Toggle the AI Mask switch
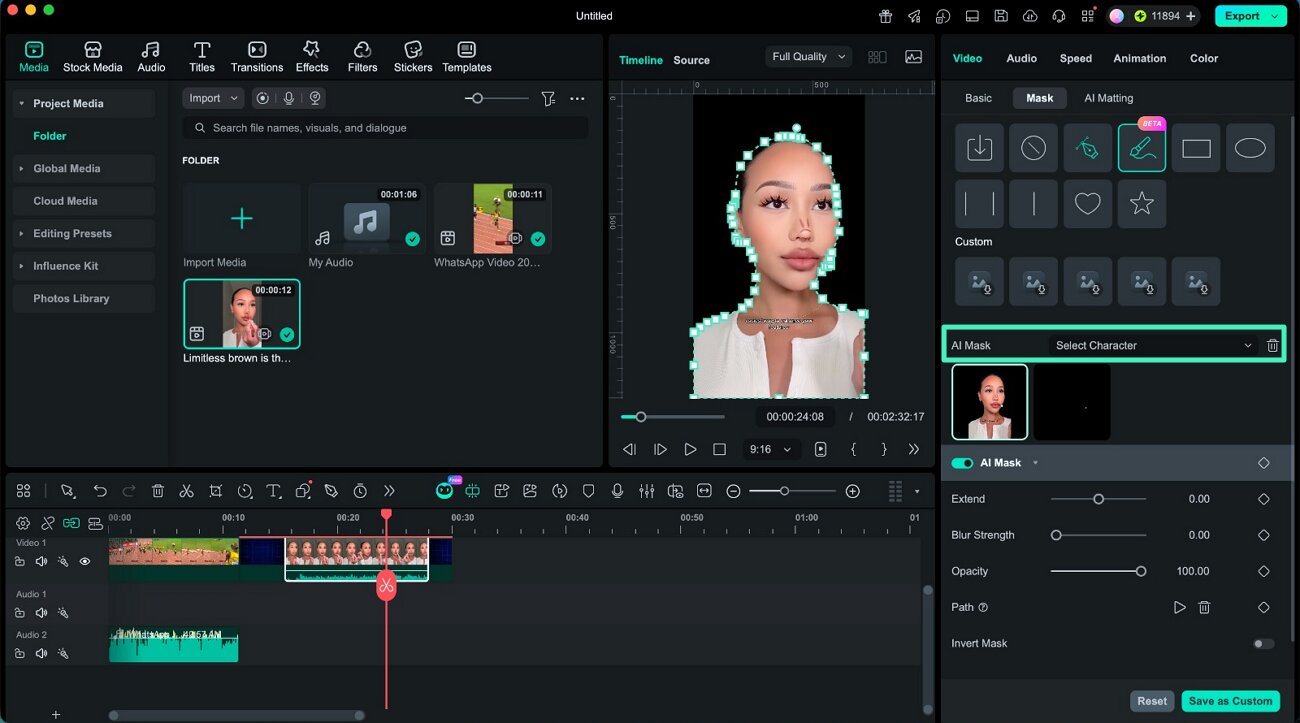 click(x=962, y=463)
